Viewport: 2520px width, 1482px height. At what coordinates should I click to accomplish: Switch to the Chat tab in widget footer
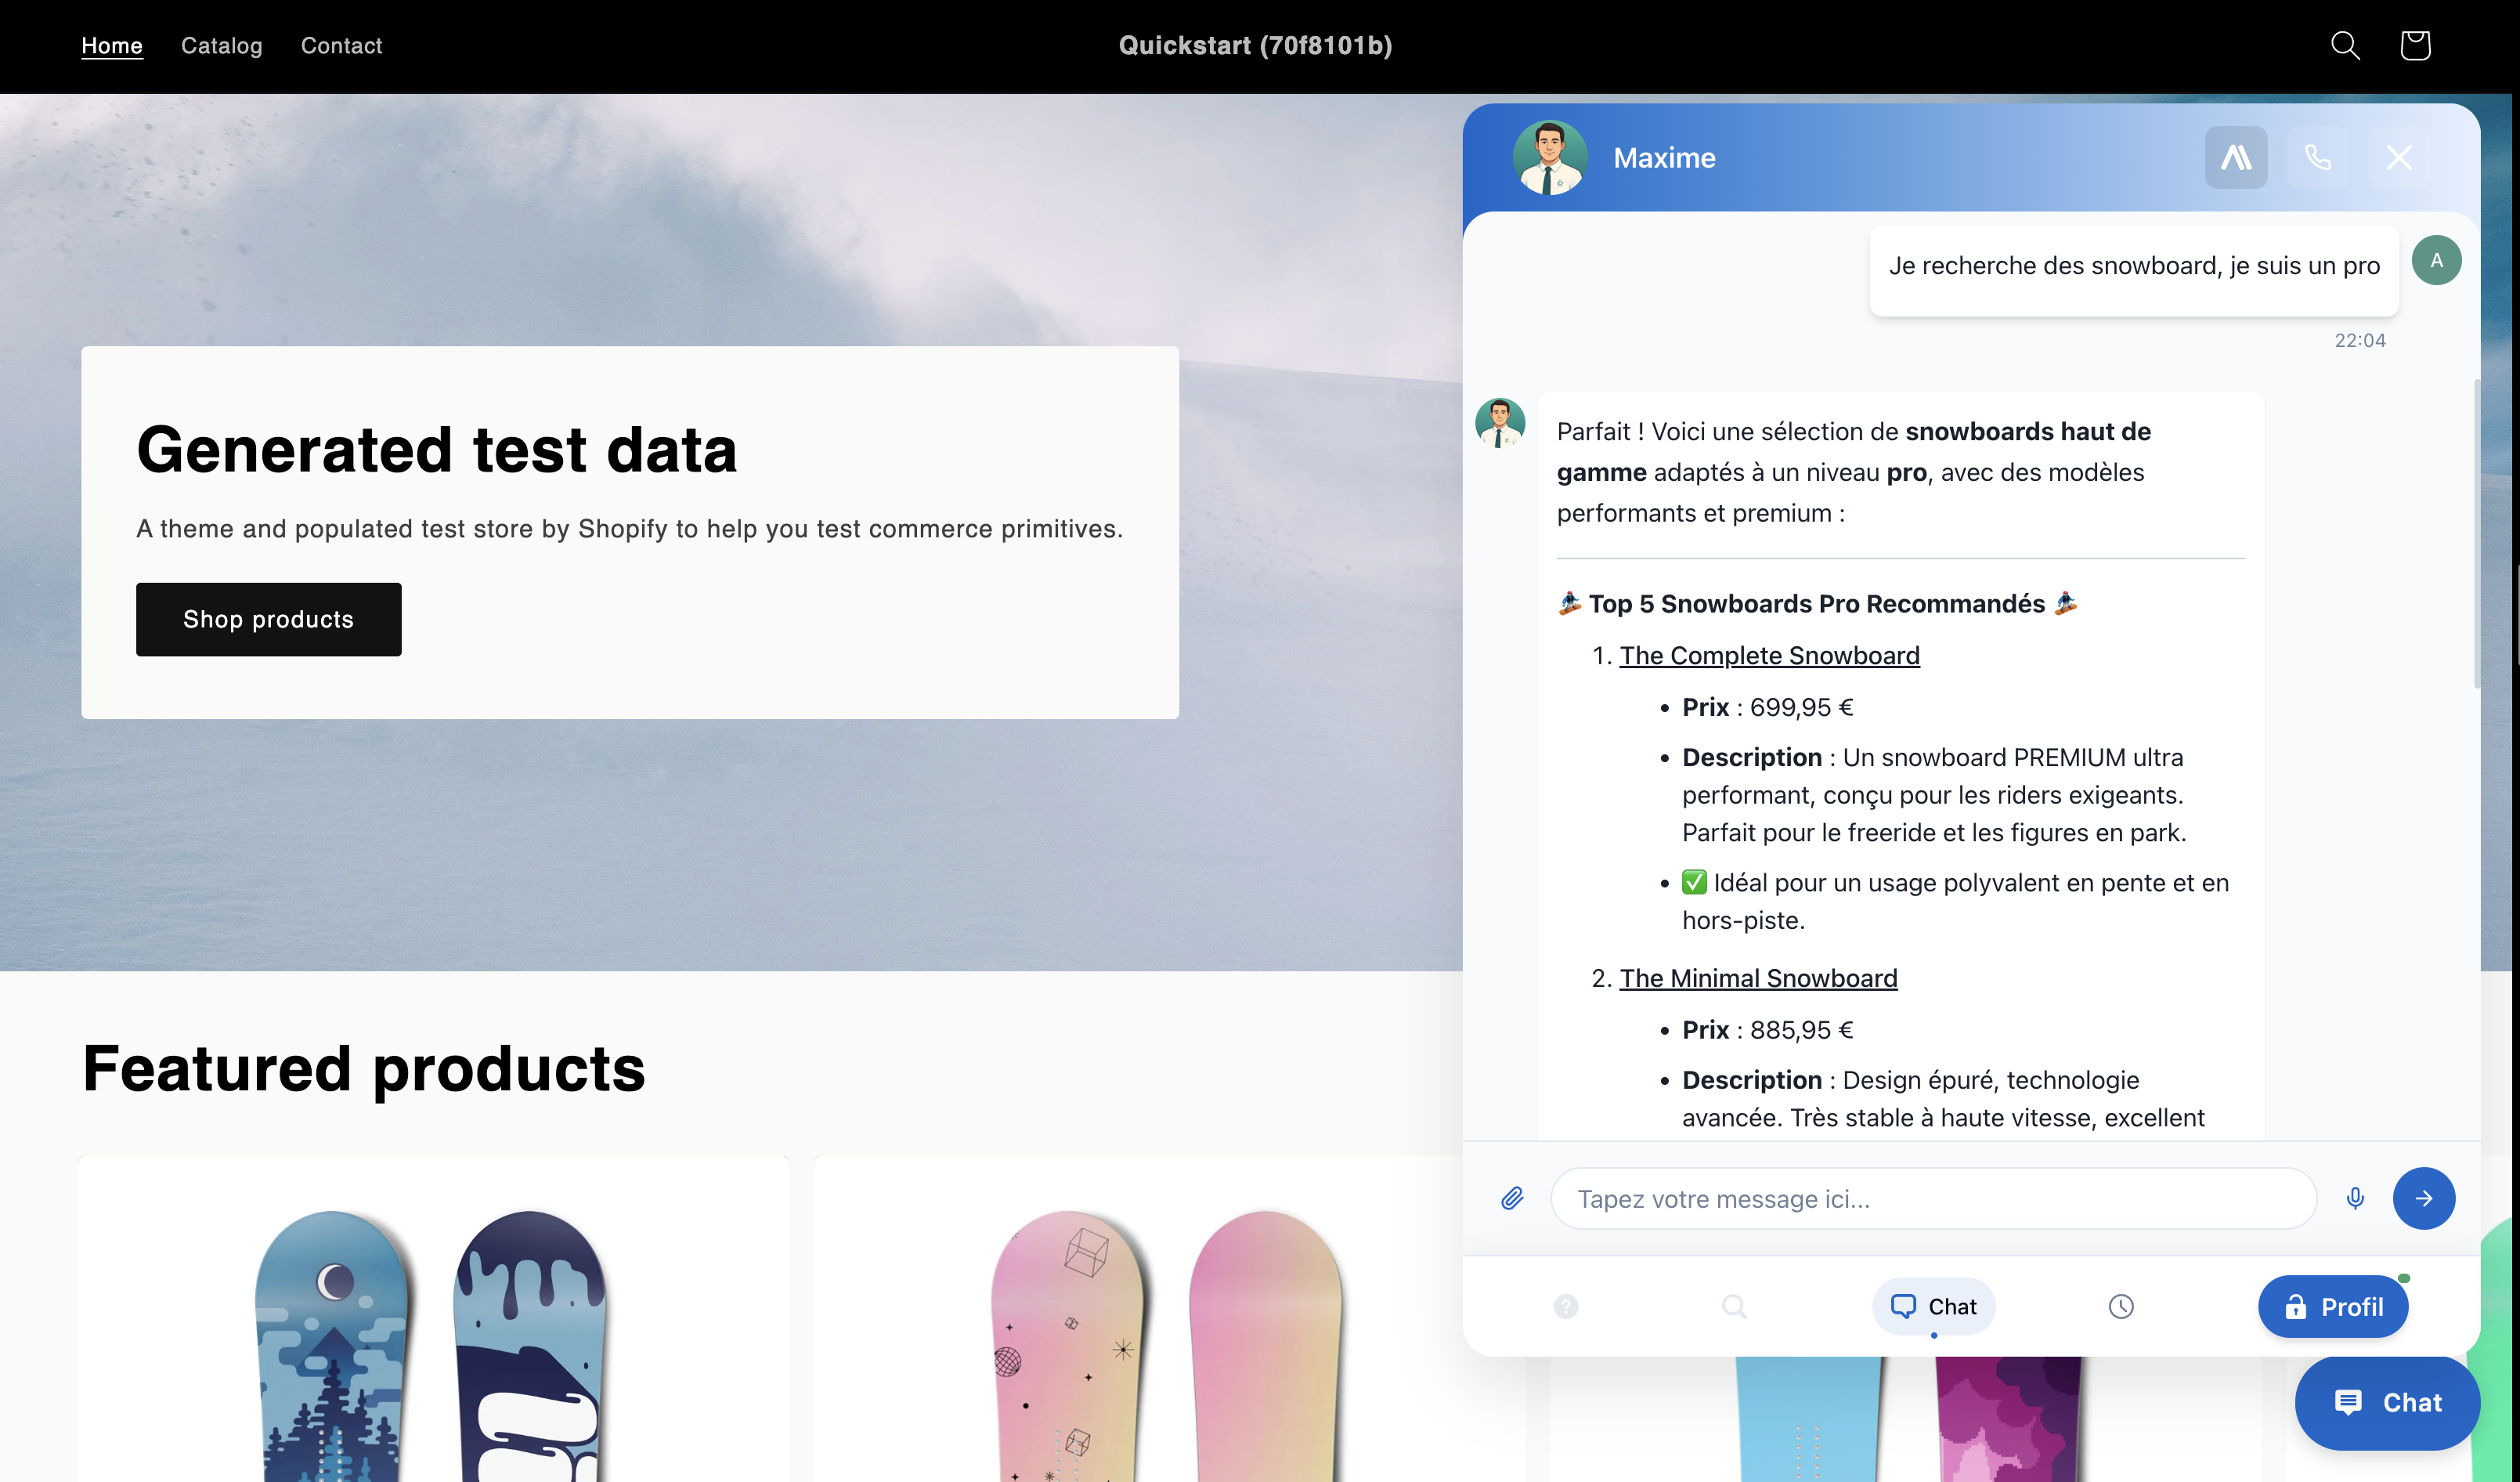pos(1933,1306)
